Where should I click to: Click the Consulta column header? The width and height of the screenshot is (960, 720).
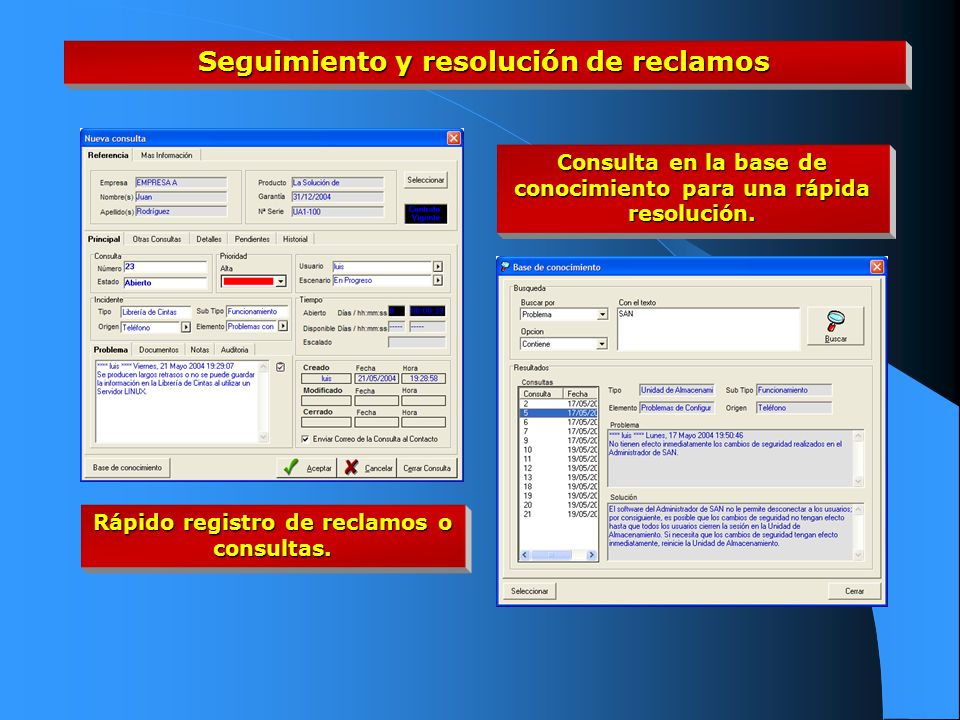(541, 394)
